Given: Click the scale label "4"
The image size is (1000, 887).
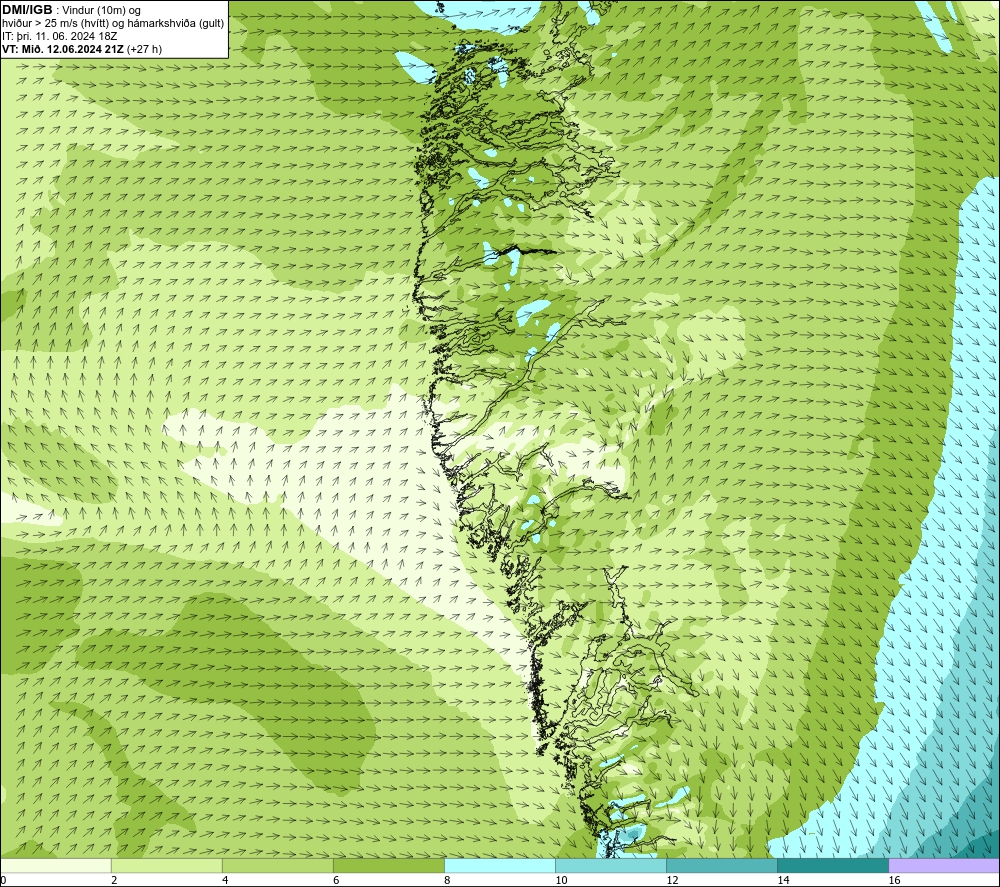Looking at the screenshot, I should click(x=225, y=881).
